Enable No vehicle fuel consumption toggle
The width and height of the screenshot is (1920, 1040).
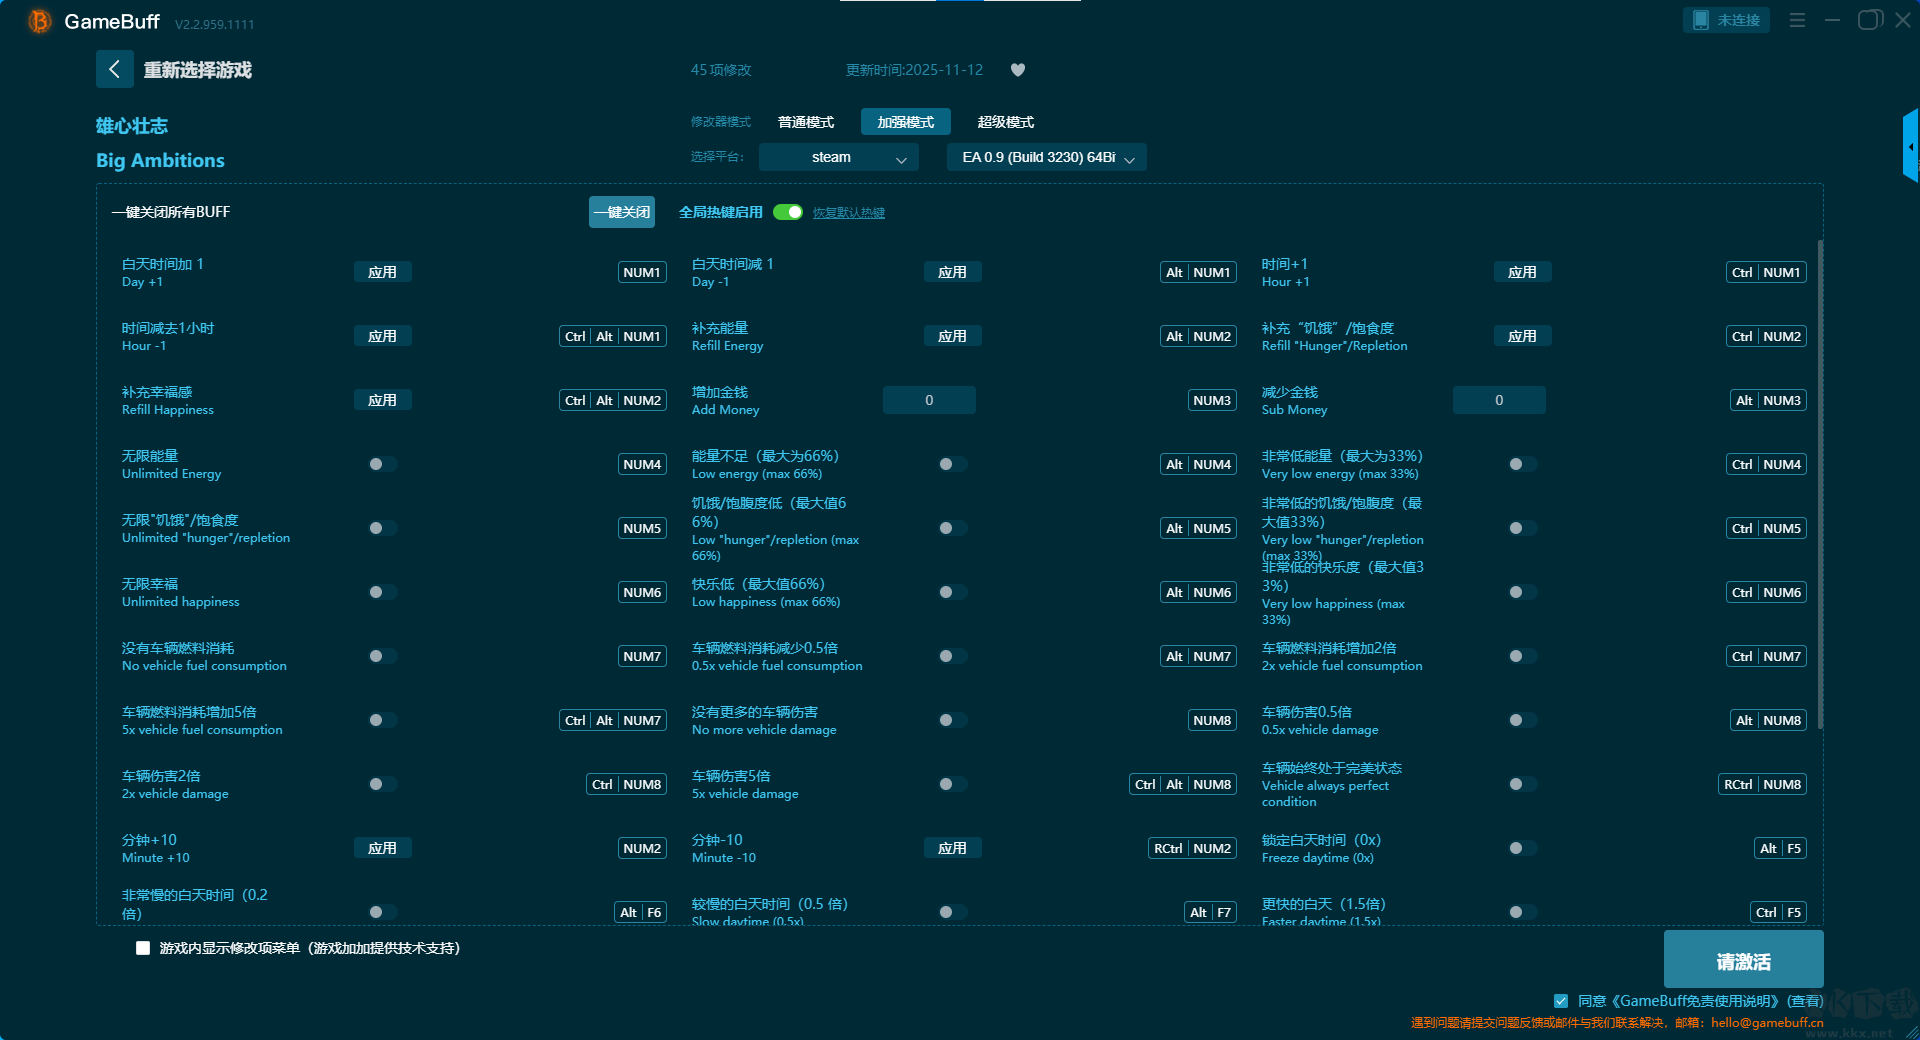click(x=382, y=656)
